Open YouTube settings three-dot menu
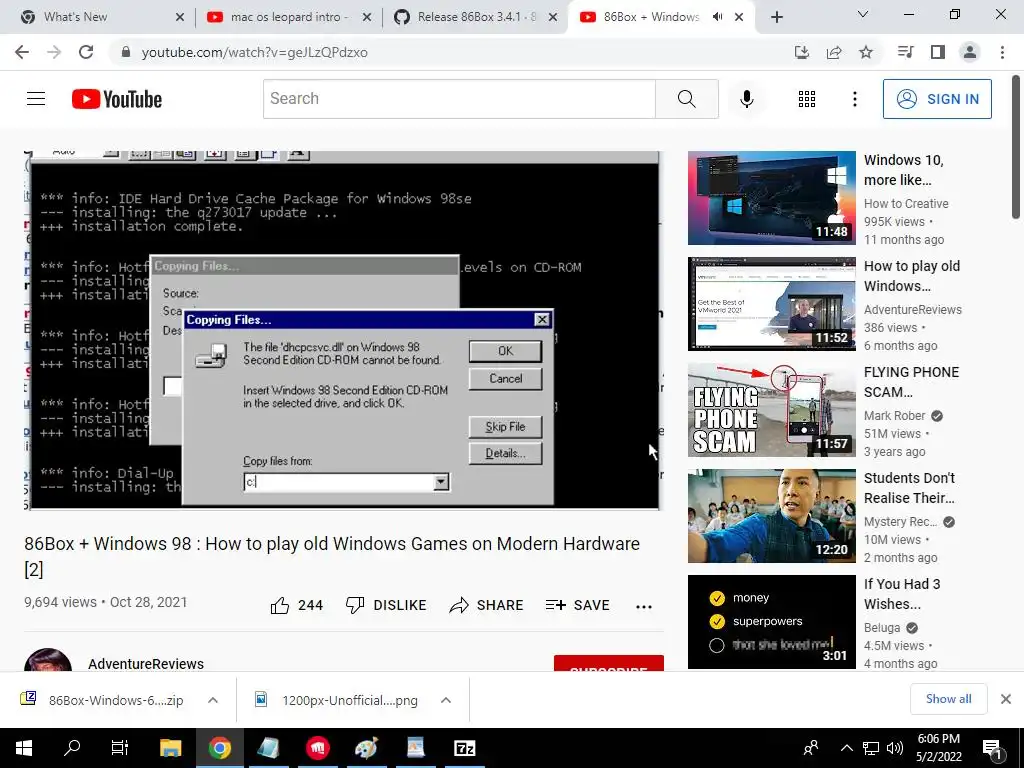This screenshot has width=1024, height=768. click(854, 99)
